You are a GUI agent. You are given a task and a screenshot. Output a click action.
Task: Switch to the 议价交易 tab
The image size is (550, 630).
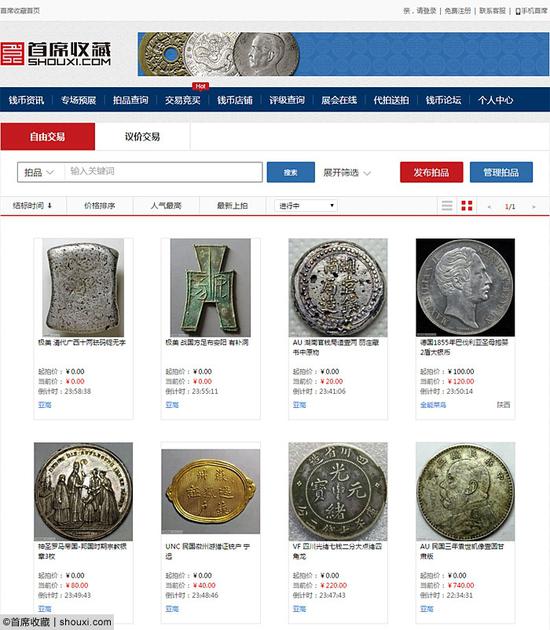click(x=142, y=137)
